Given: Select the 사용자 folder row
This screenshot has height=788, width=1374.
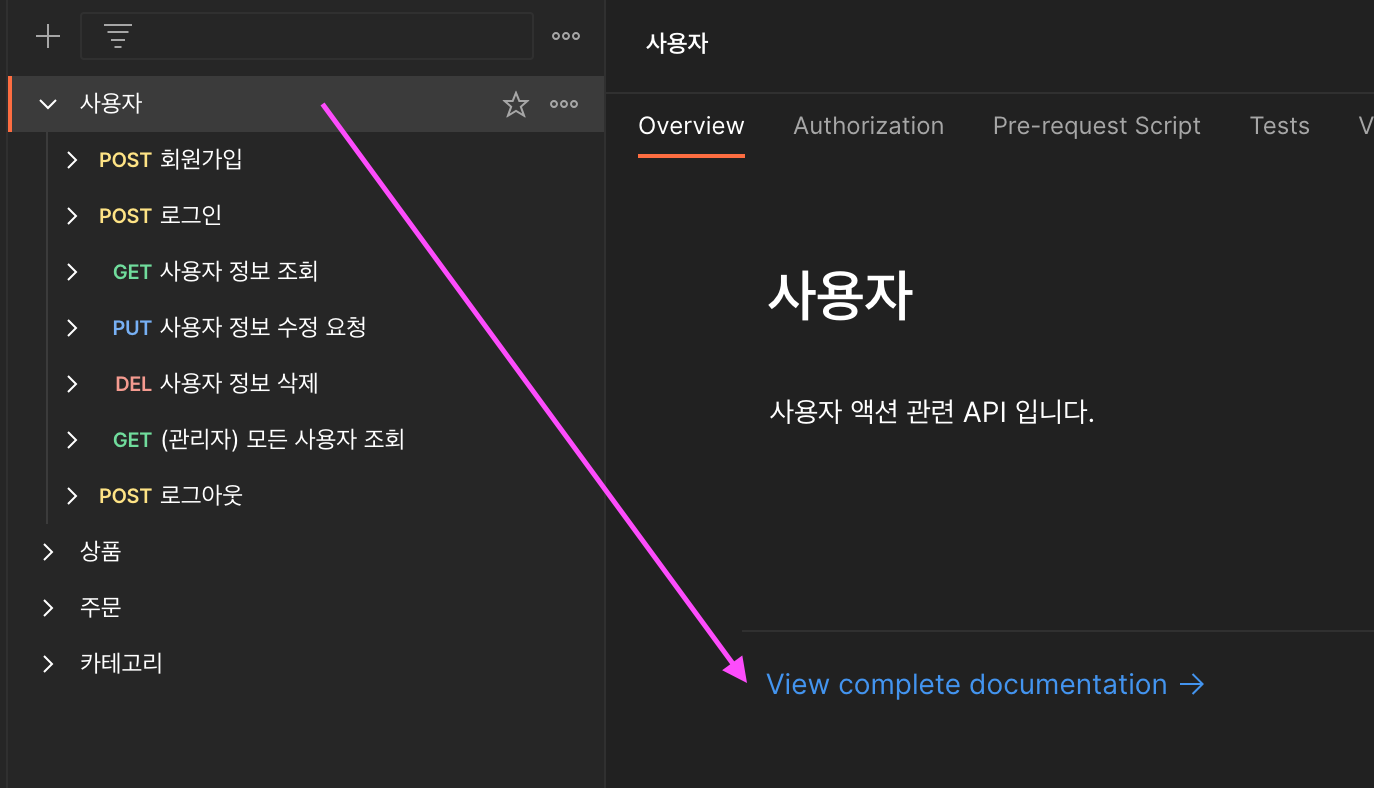Looking at the screenshot, I should 306,104.
